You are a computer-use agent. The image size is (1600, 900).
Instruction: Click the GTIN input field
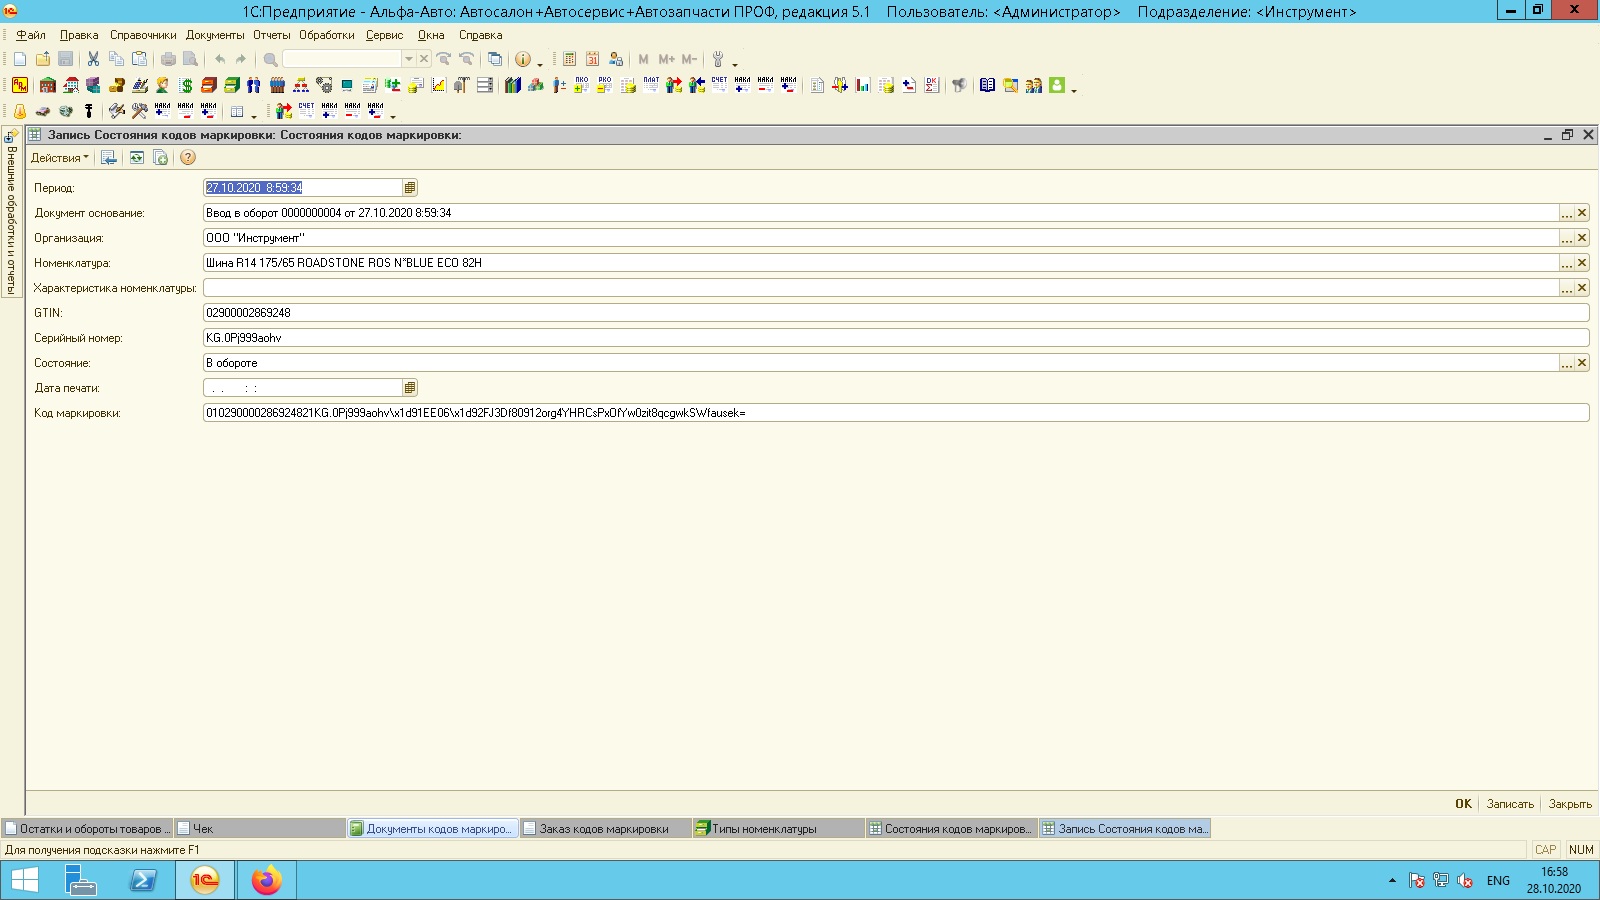click(x=896, y=313)
